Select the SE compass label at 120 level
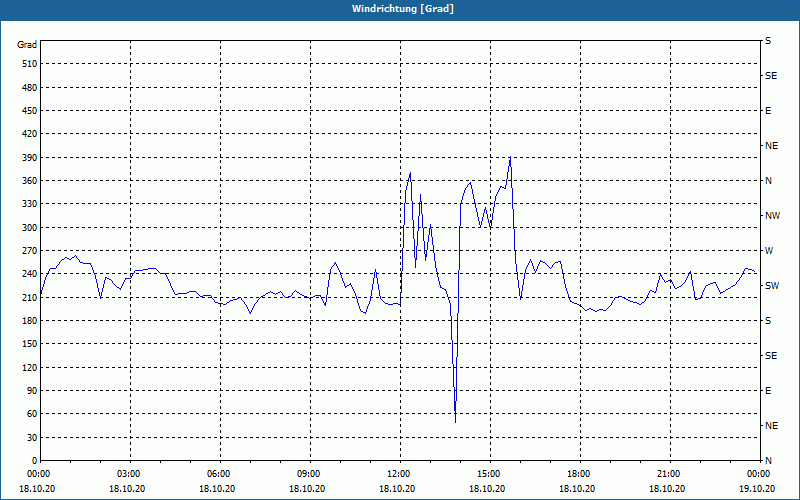The width and height of the screenshot is (800, 500). tap(771, 356)
